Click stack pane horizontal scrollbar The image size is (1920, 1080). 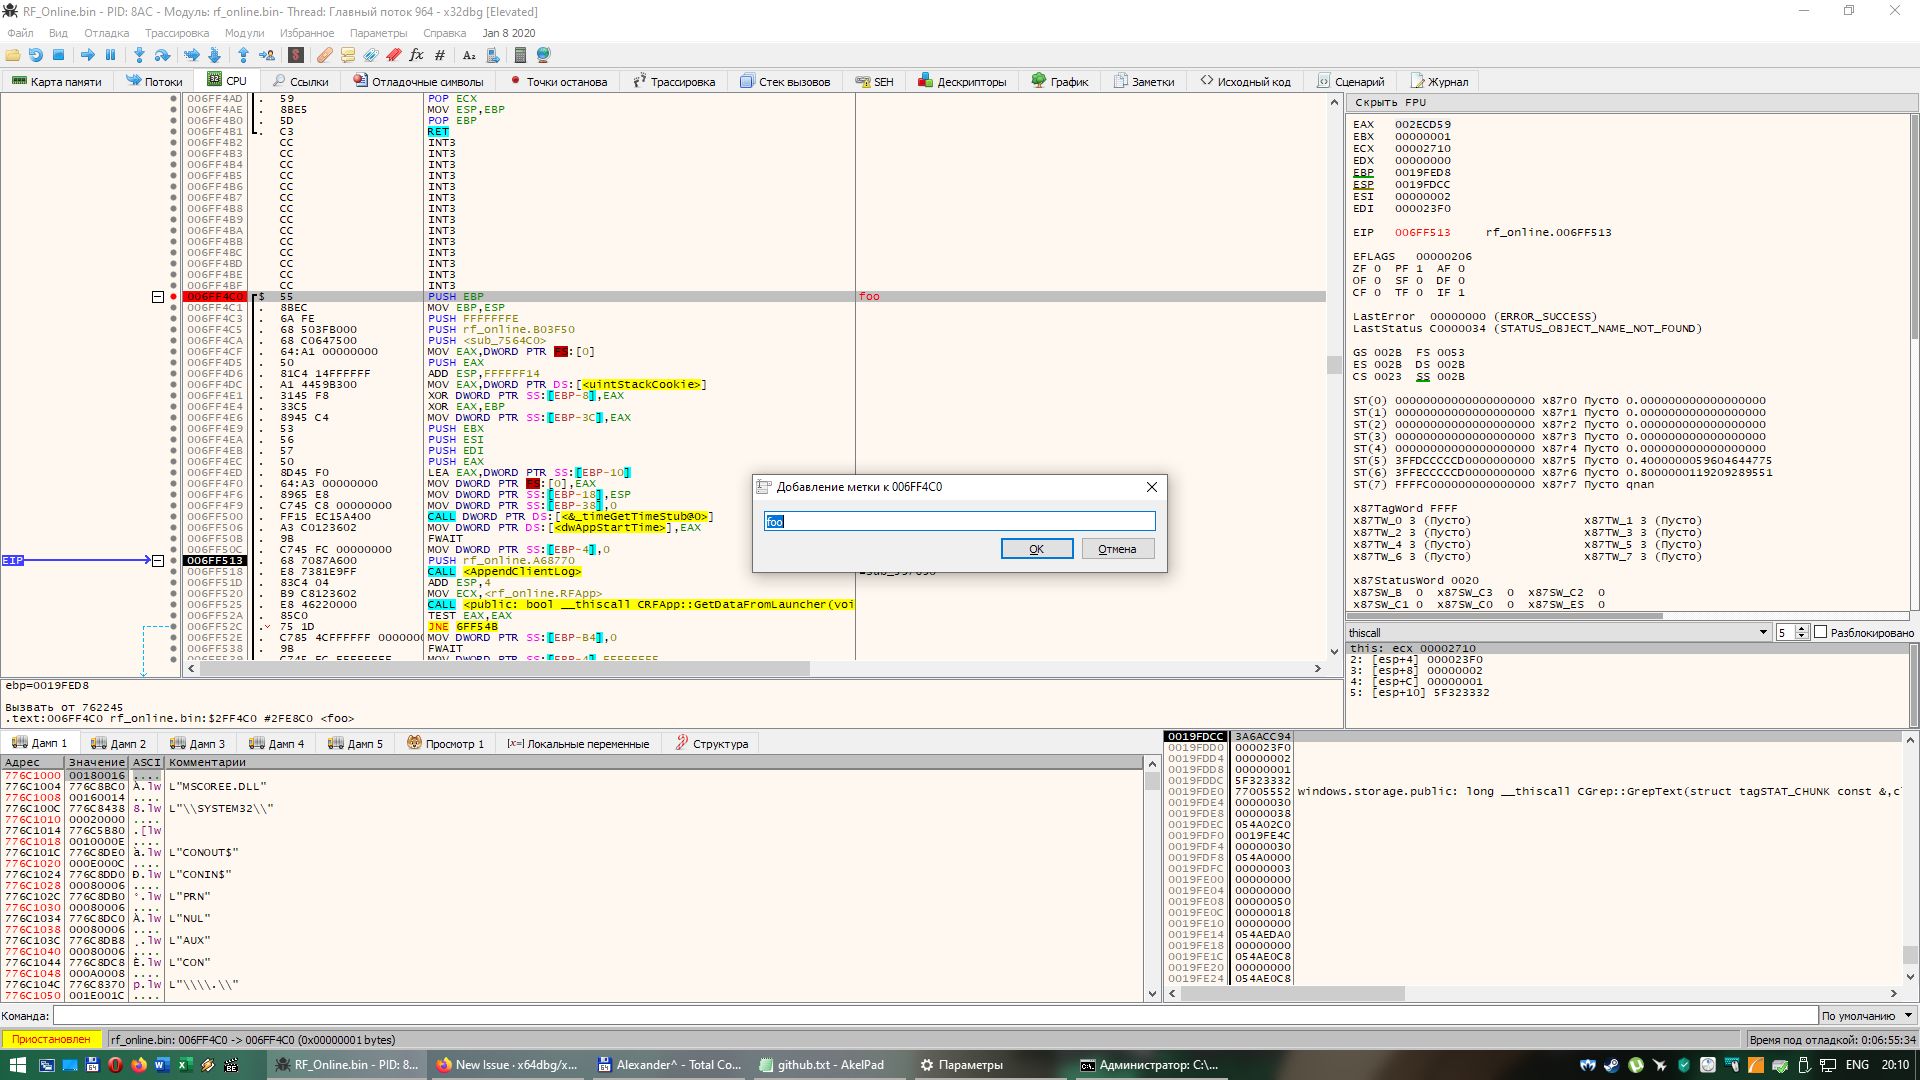(x=1292, y=994)
